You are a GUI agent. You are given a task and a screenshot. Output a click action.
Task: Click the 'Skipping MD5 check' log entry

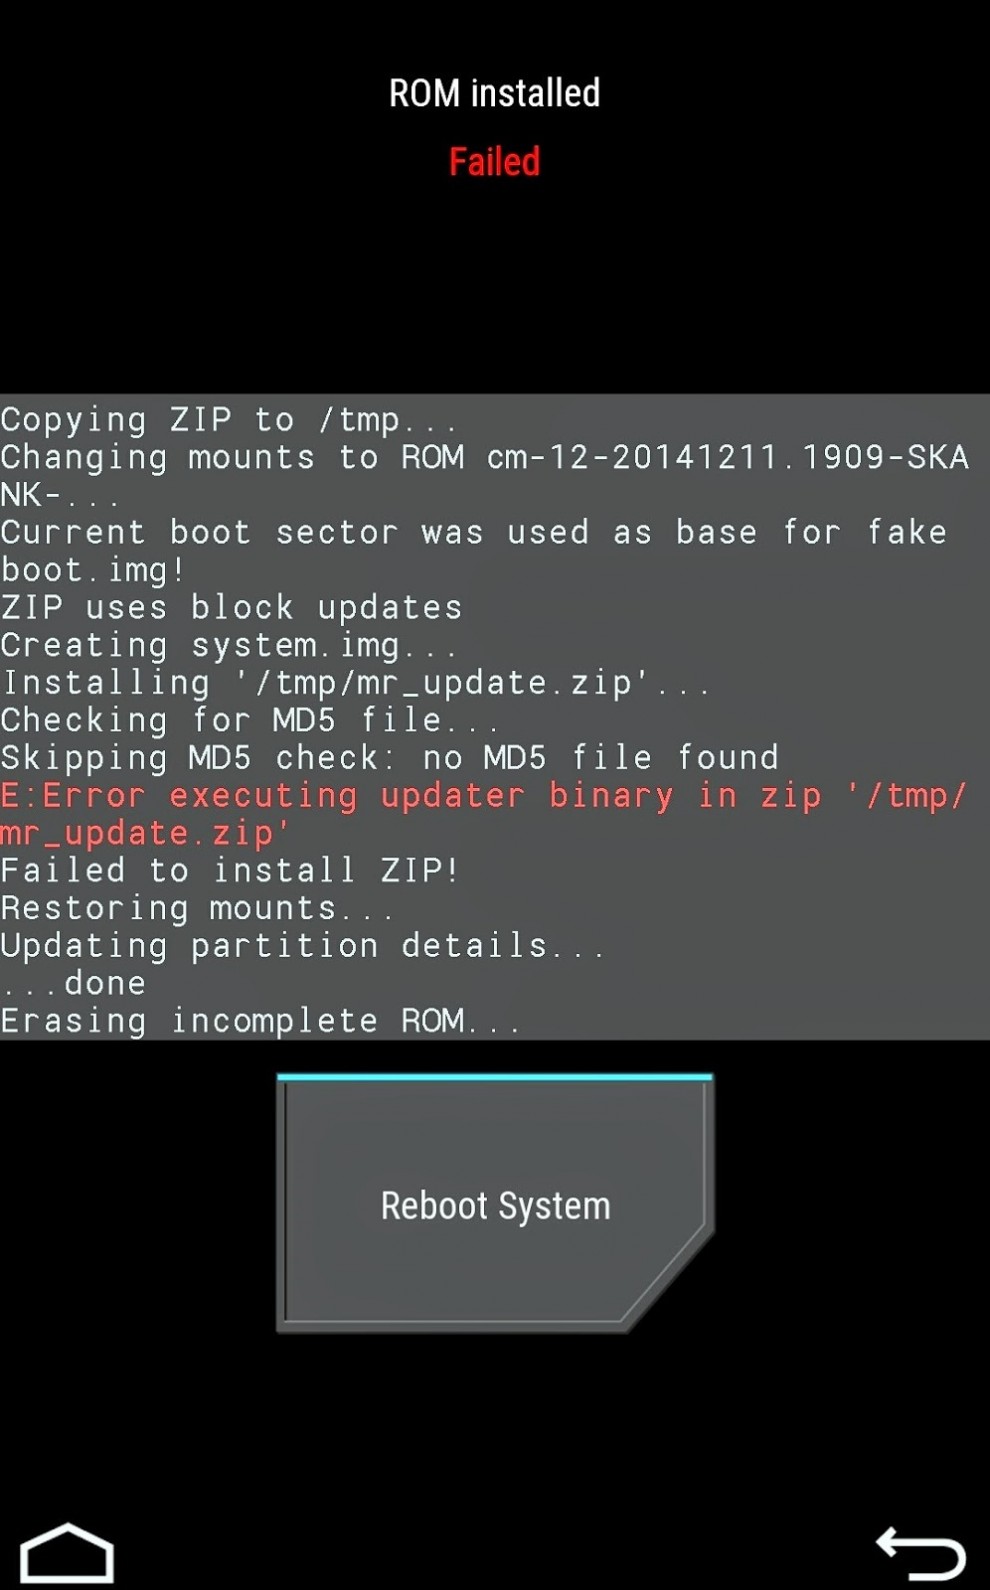[389, 758]
